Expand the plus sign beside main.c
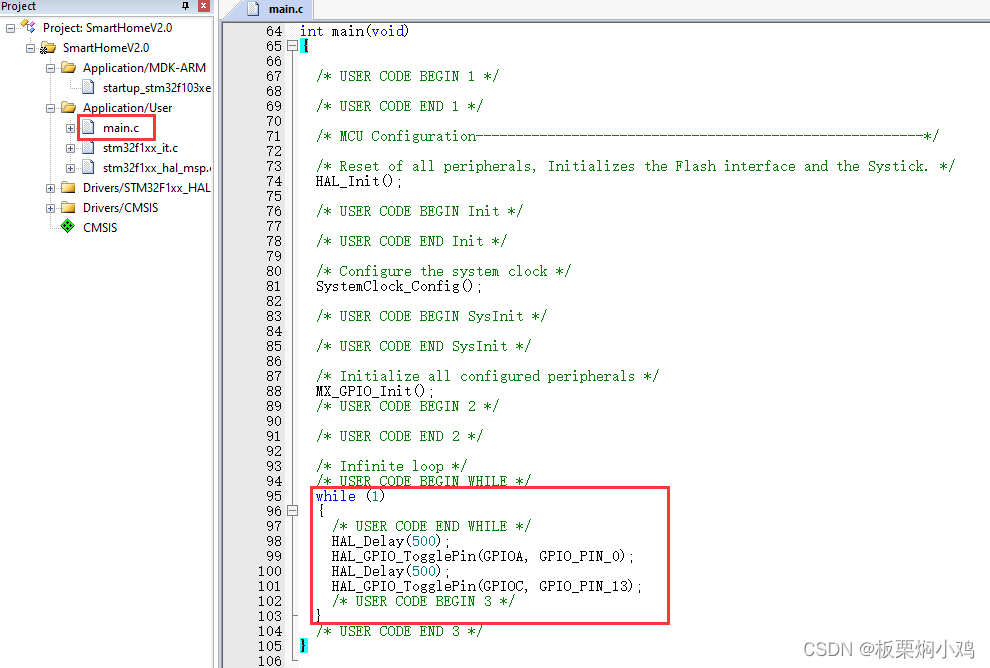 coord(69,128)
